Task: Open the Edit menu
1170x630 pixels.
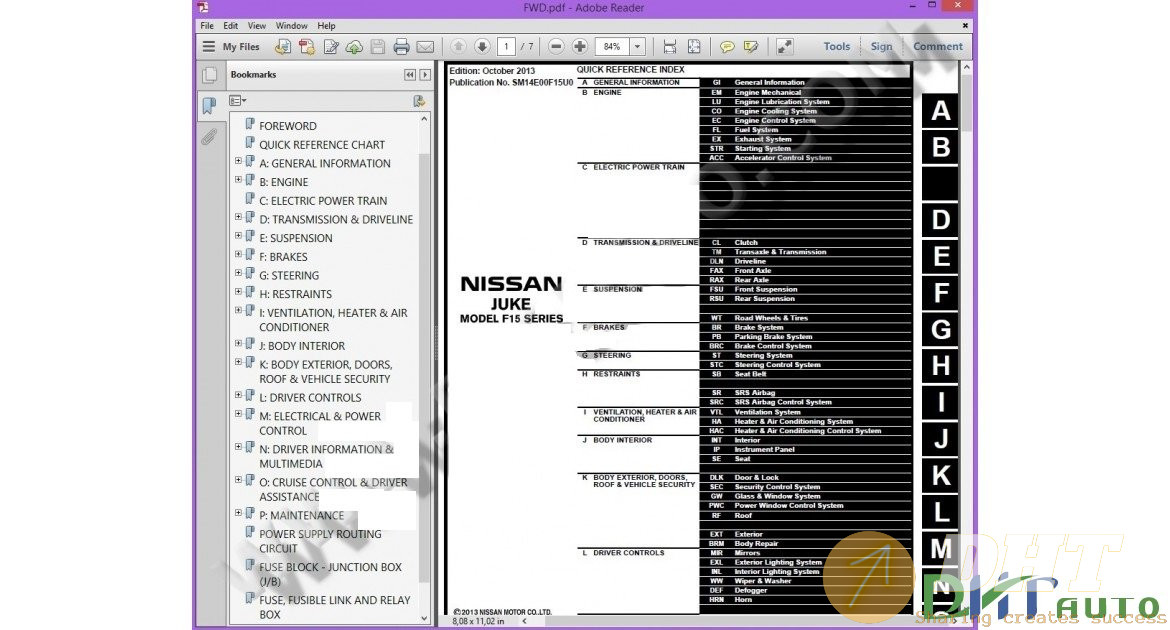Action: tap(231, 25)
